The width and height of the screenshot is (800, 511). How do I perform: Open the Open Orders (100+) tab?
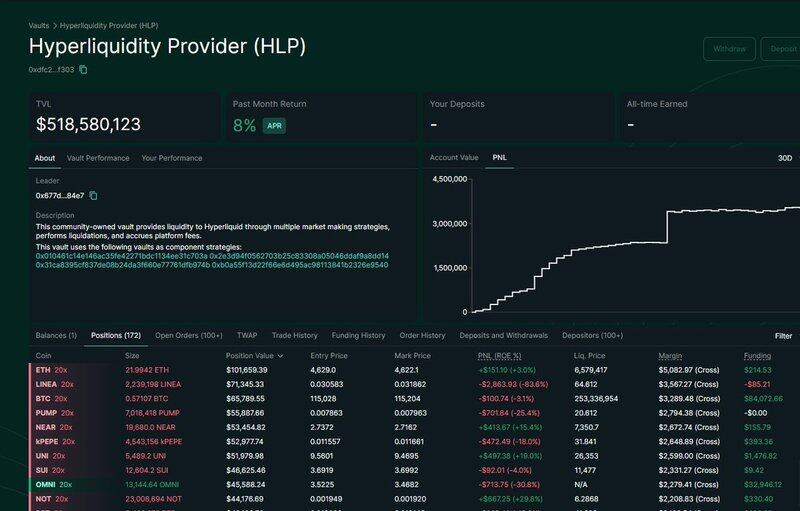pos(189,336)
